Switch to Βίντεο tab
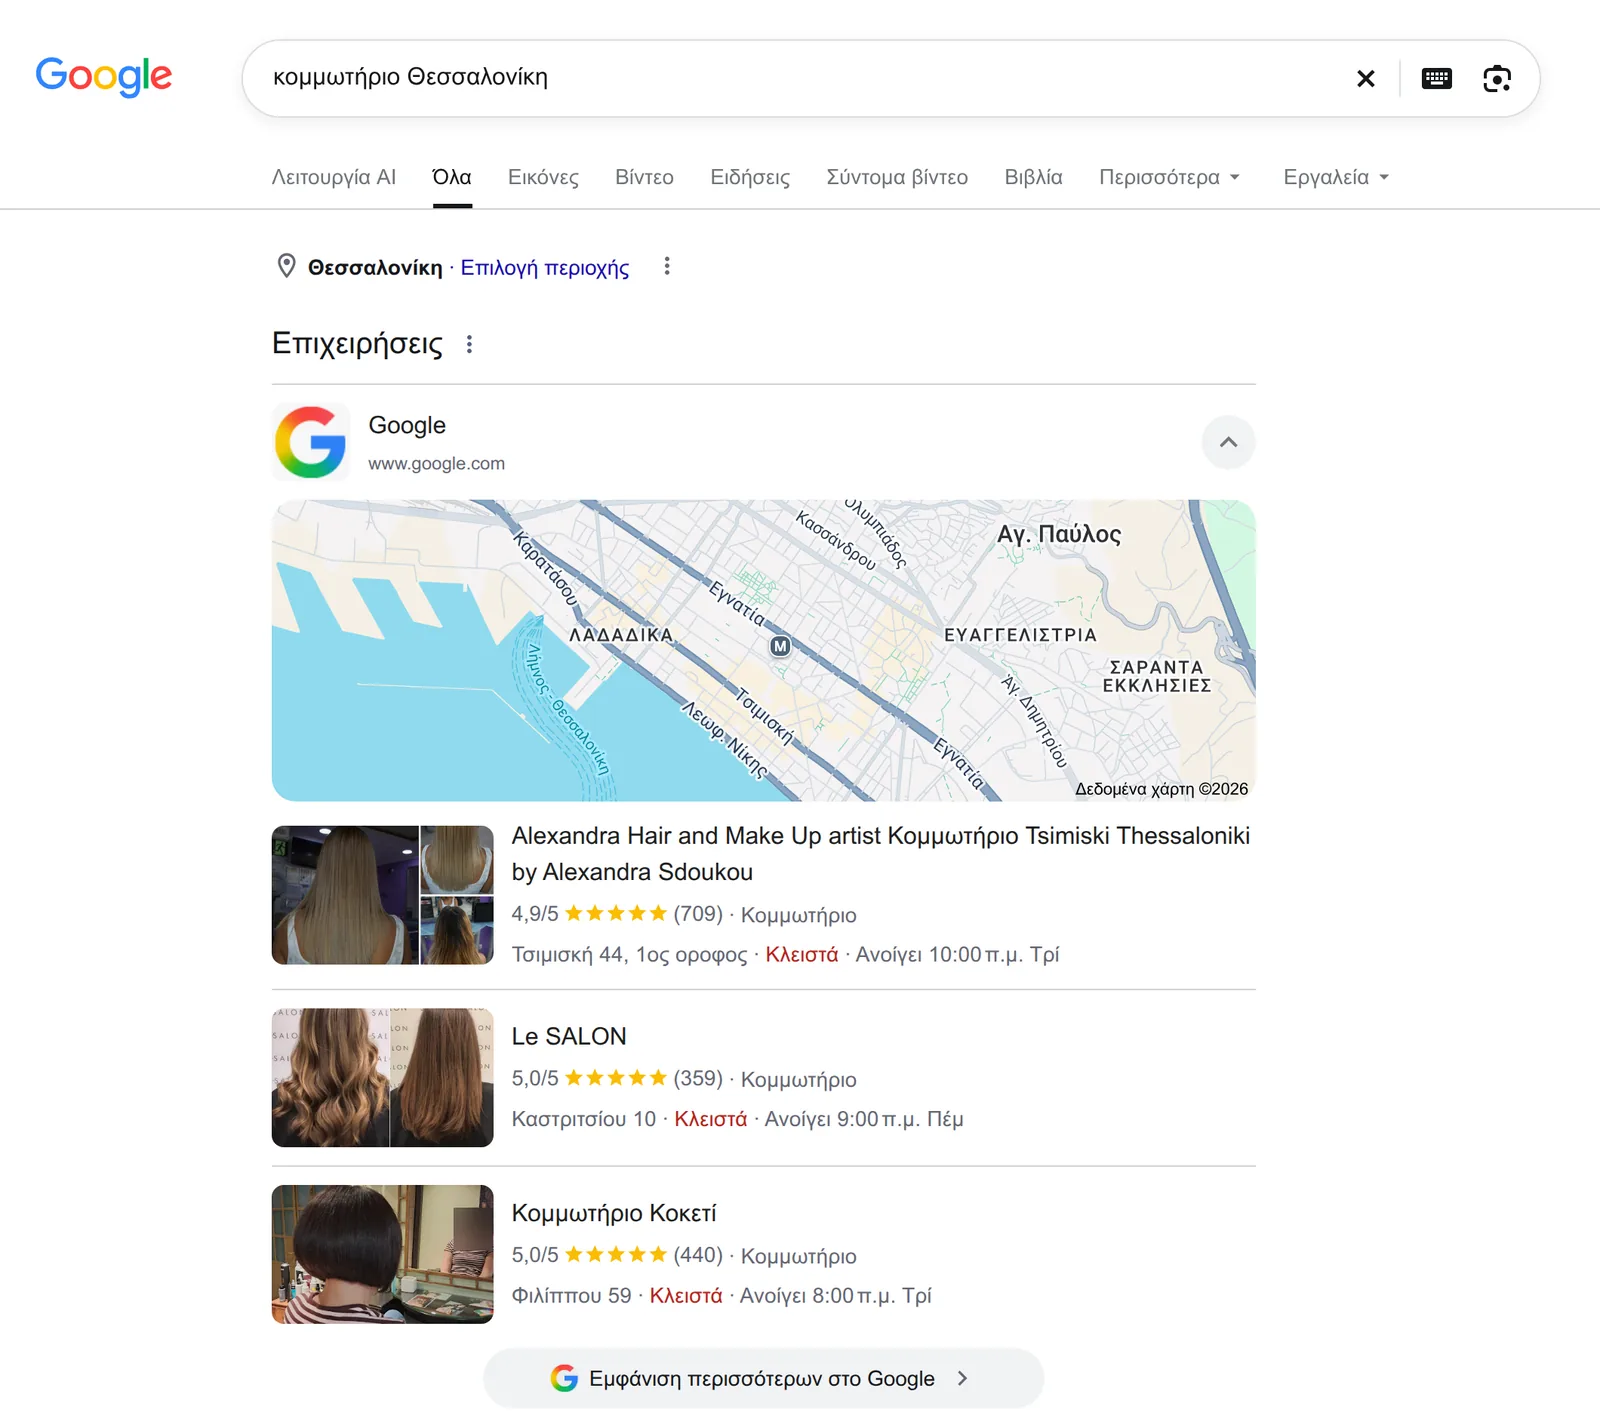The width and height of the screenshot is (1600, 1428). (x=644, y=177)
